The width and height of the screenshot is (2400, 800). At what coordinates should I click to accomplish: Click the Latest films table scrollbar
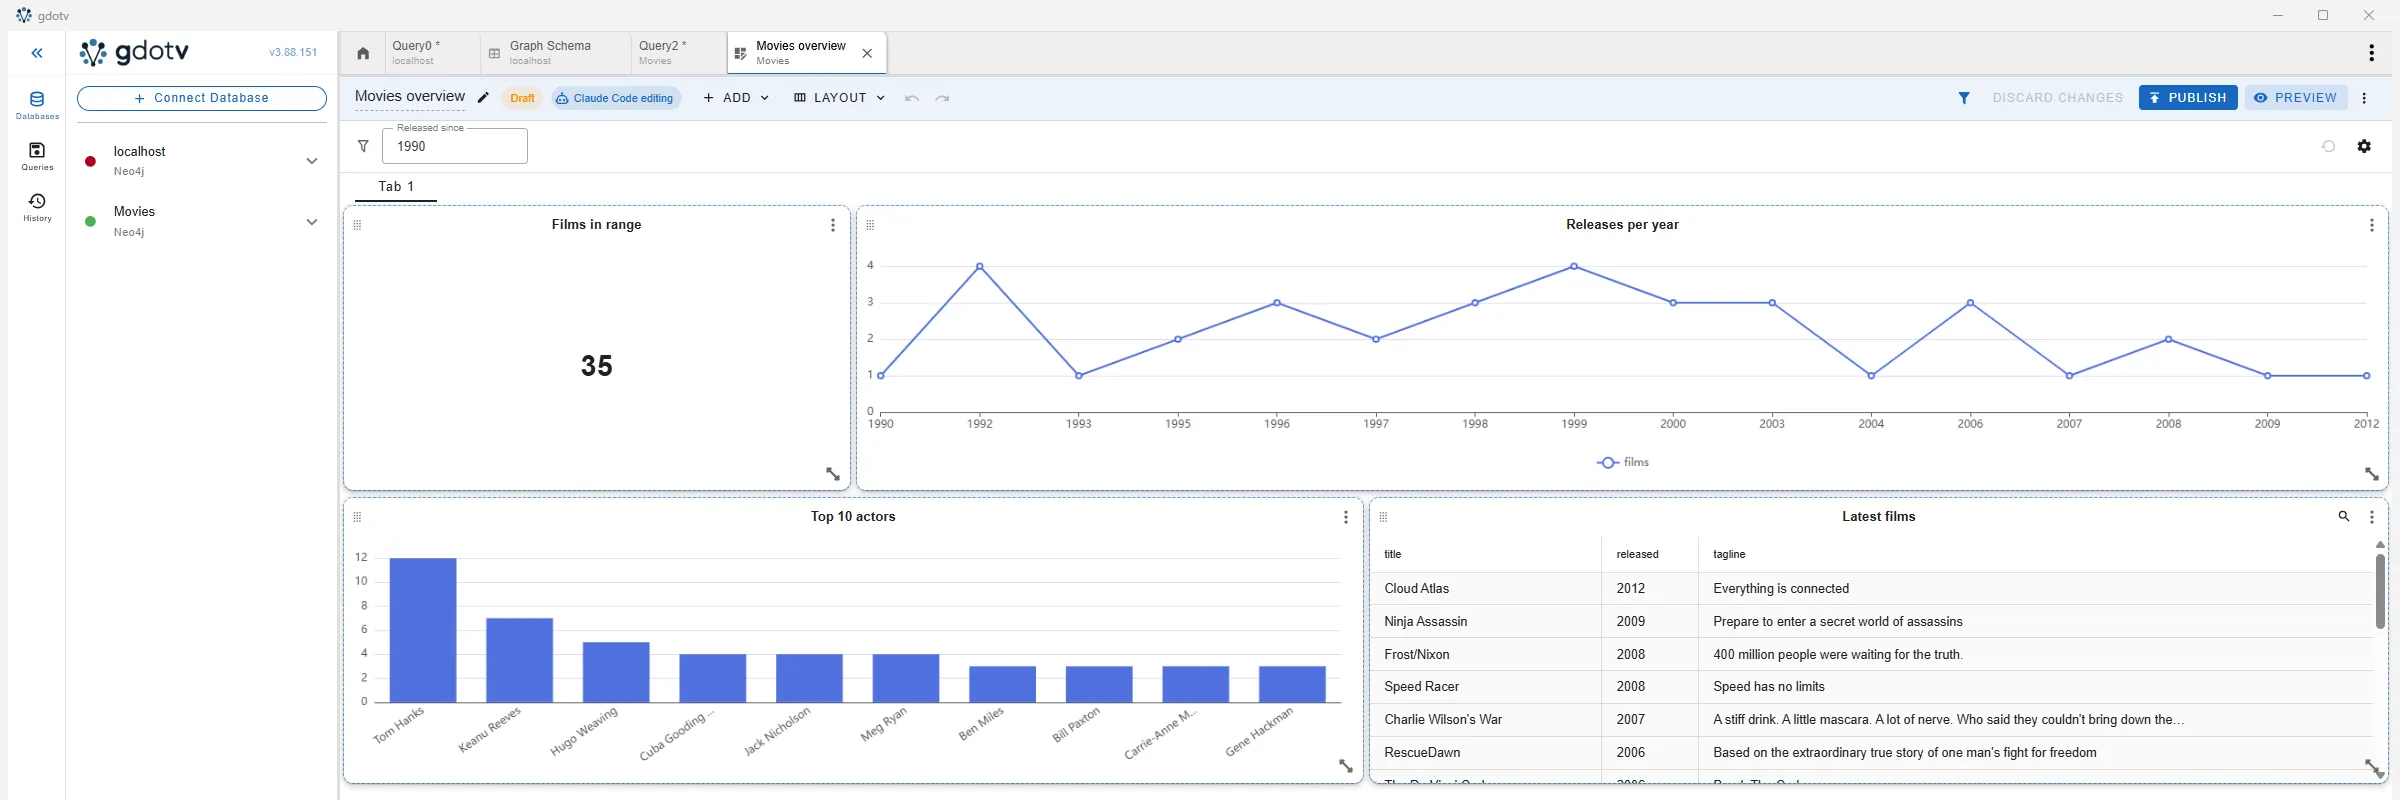[2380, 591]
